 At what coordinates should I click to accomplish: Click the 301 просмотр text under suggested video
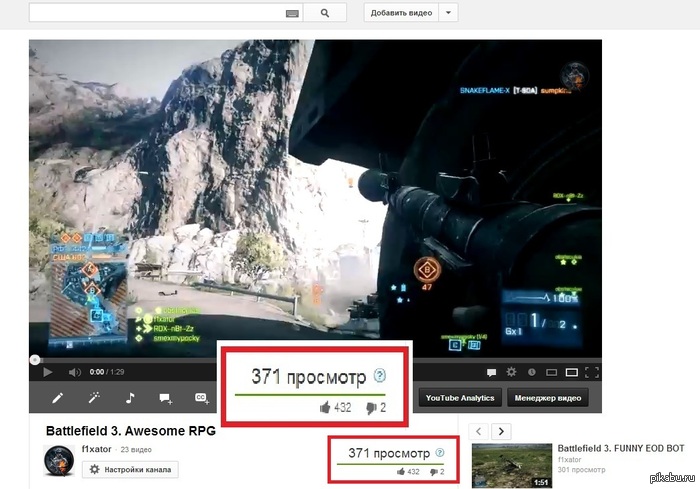pos(581,470)
